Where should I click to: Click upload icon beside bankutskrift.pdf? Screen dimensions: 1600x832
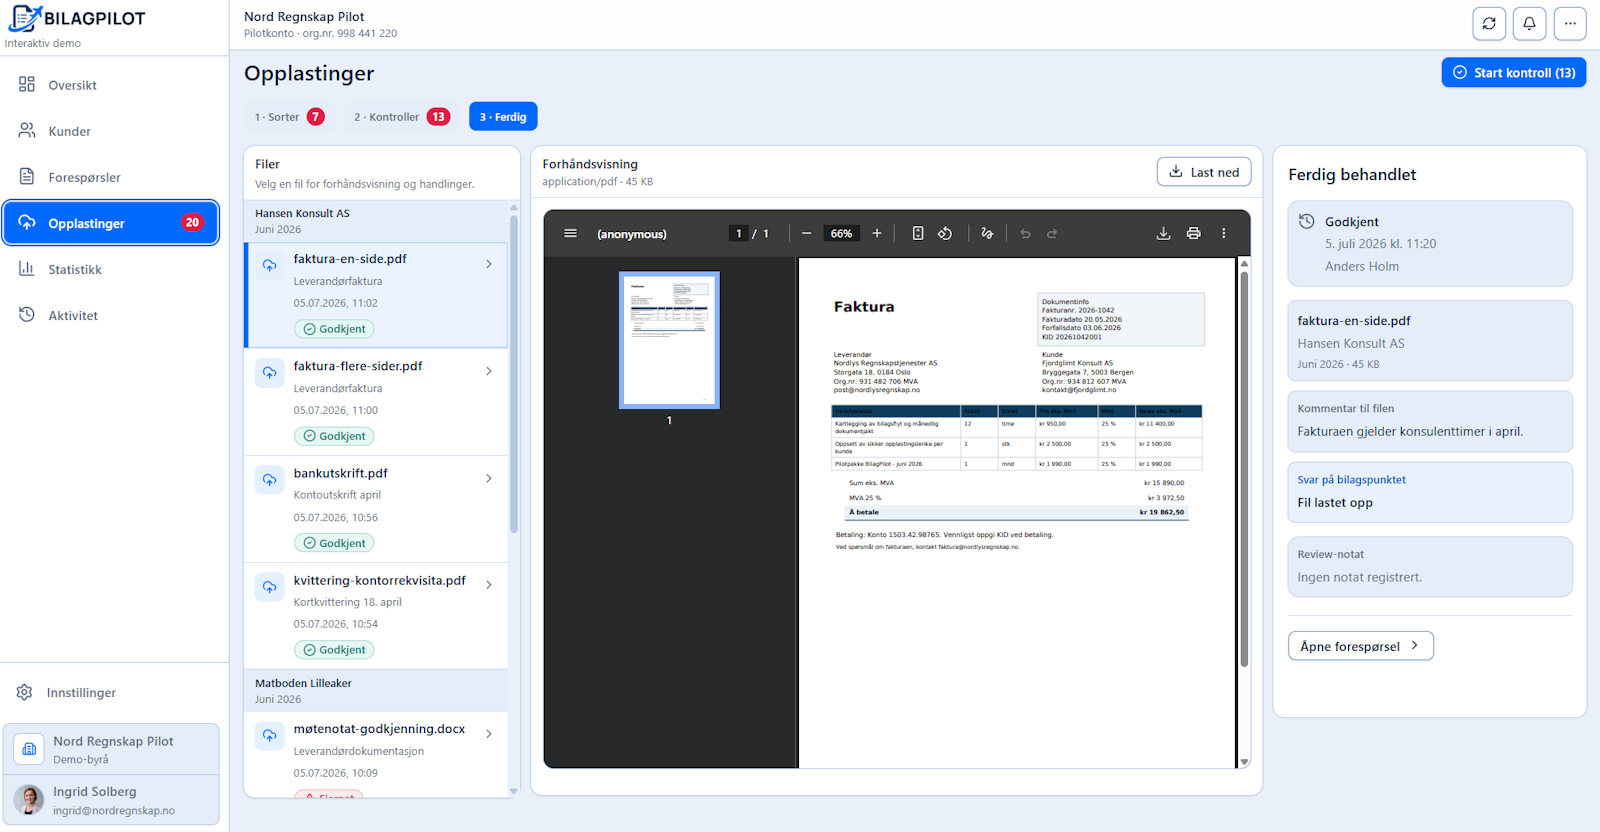[x=270, y=480]
